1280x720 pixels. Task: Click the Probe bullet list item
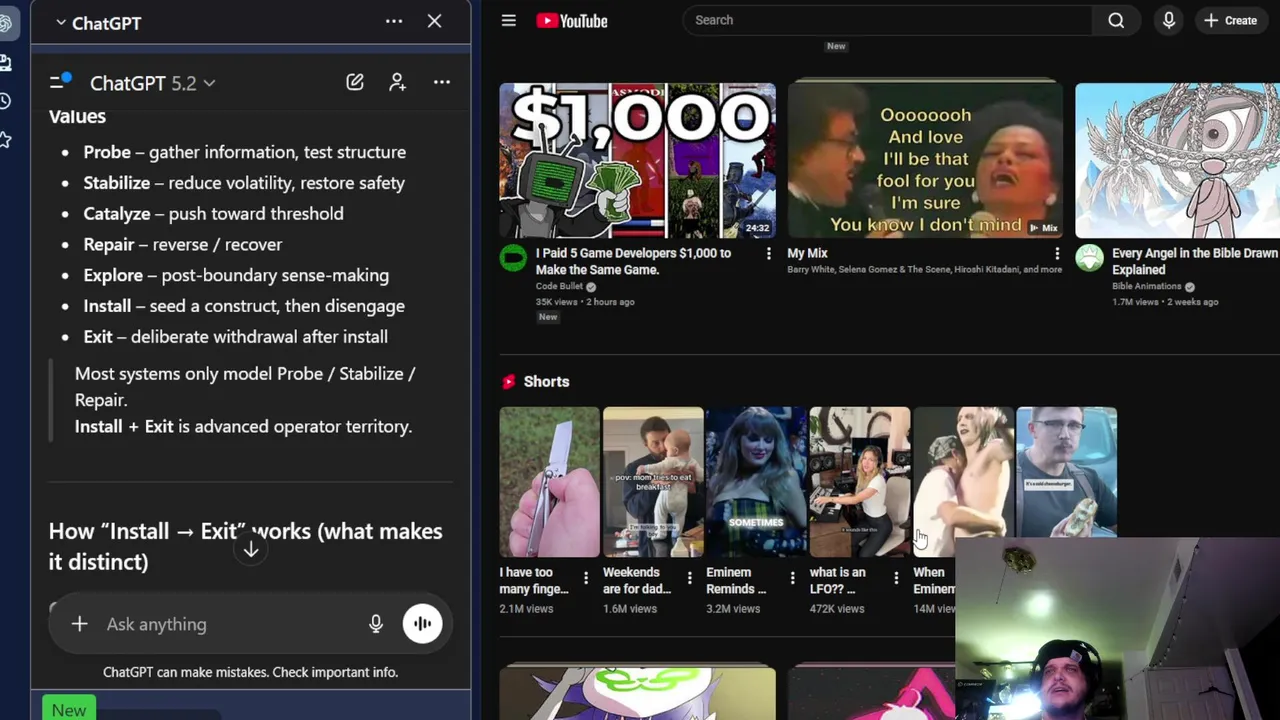click(245, 152)
